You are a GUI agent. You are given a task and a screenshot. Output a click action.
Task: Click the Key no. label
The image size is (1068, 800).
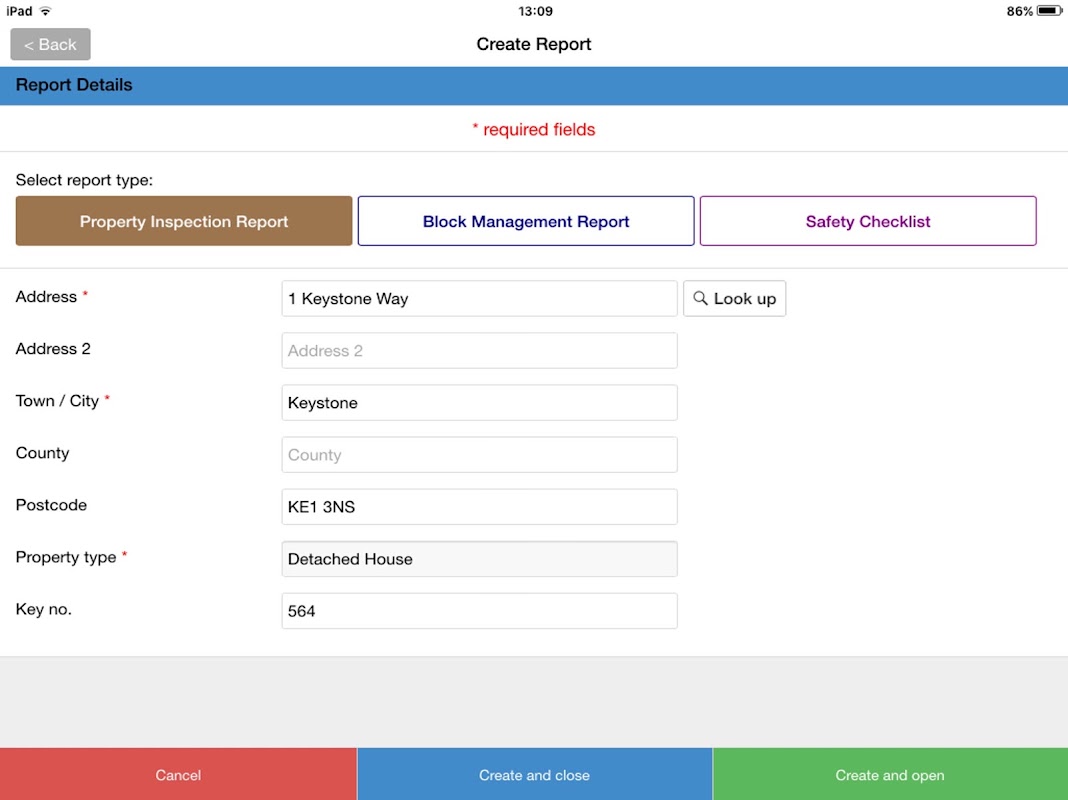[x=44, y=609]
